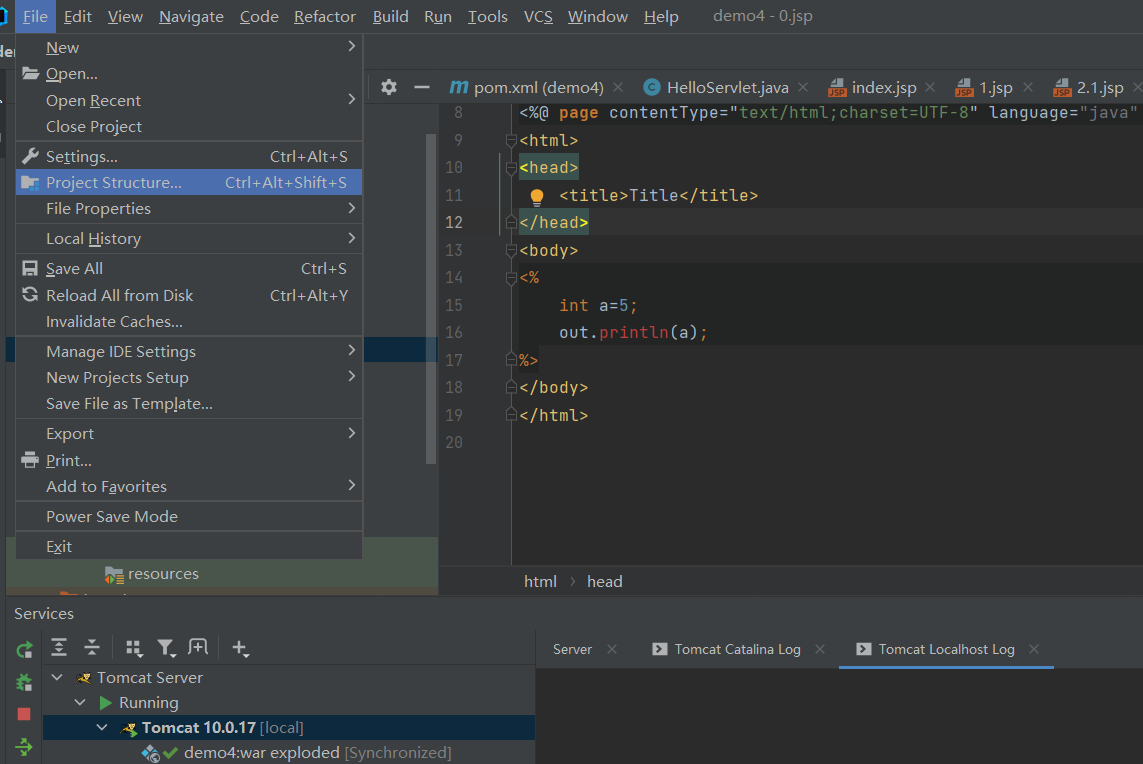This screenshot has width=1143, height=764.
Task: Open the editor settings gear icon
Action: (388, 87)
